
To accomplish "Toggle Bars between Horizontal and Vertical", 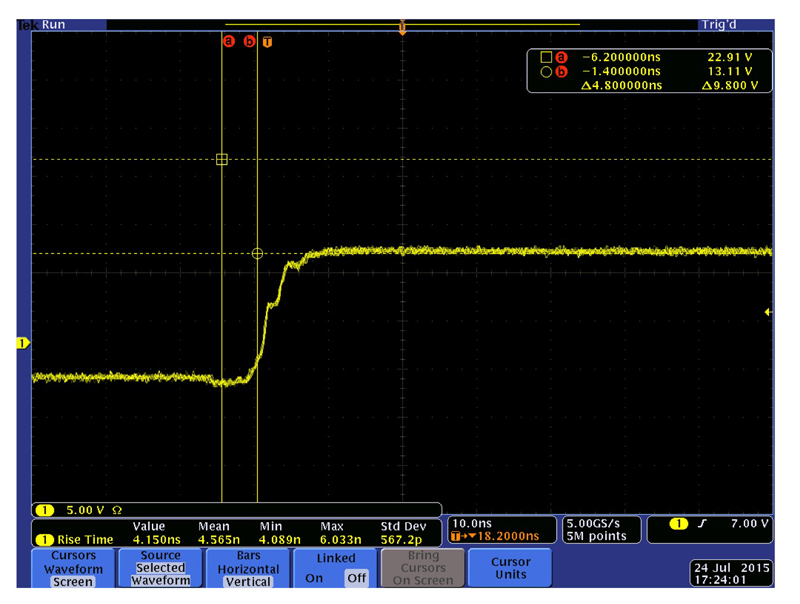I will [248, 568].
